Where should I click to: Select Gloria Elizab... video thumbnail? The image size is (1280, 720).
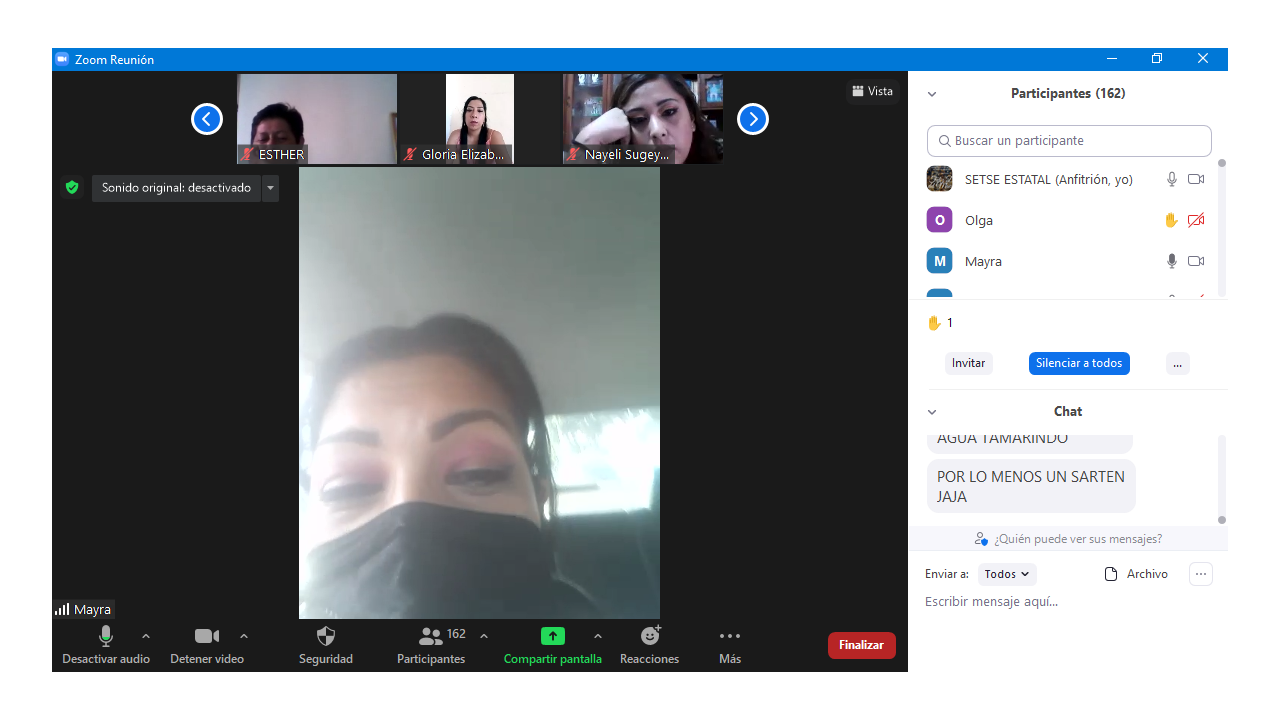[480, 119]
